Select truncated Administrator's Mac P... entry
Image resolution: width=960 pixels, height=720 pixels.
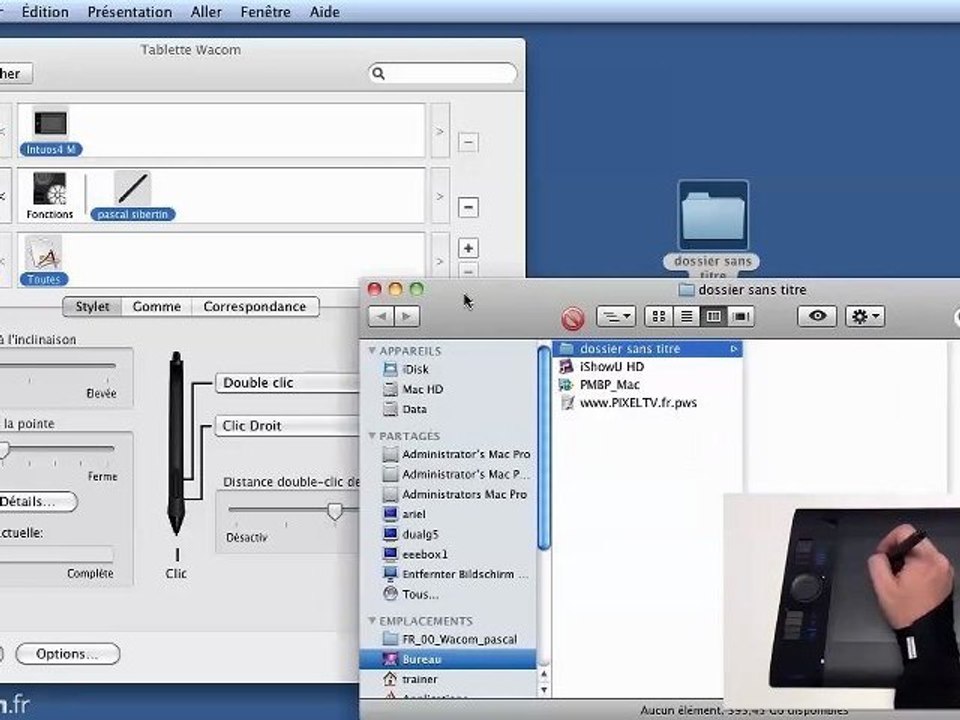coord(457,474)
